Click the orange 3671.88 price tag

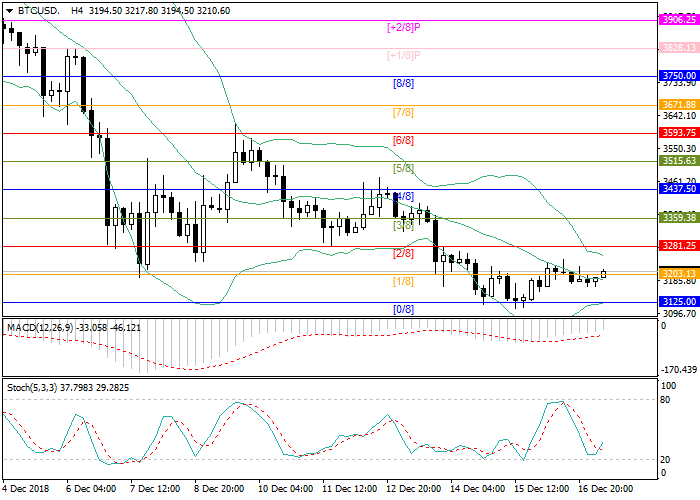[679, 104]
